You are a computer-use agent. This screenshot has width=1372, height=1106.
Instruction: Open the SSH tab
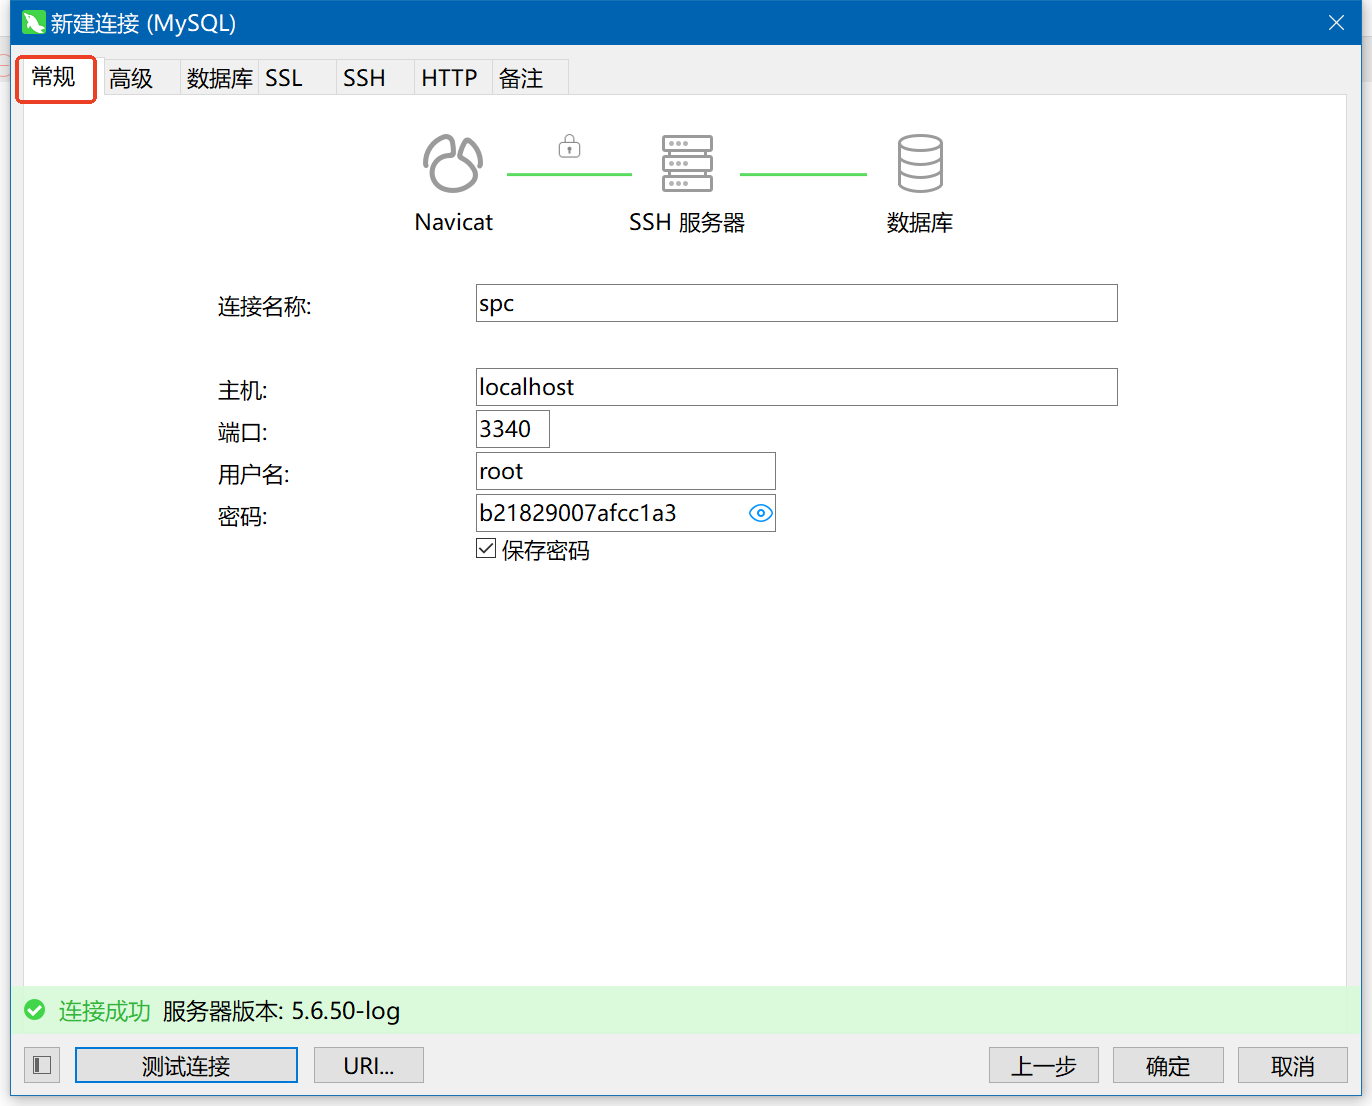point(364,78)
